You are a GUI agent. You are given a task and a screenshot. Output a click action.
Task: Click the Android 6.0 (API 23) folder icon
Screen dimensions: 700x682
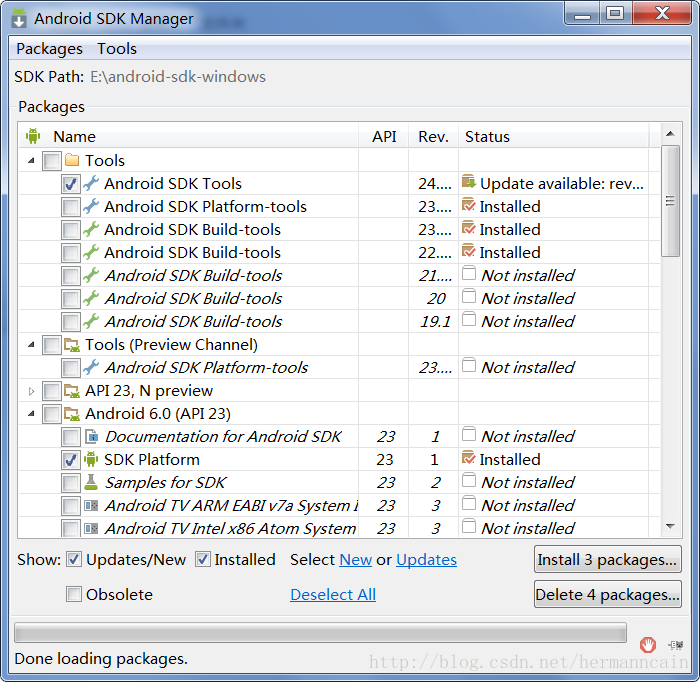pos(72,414)
